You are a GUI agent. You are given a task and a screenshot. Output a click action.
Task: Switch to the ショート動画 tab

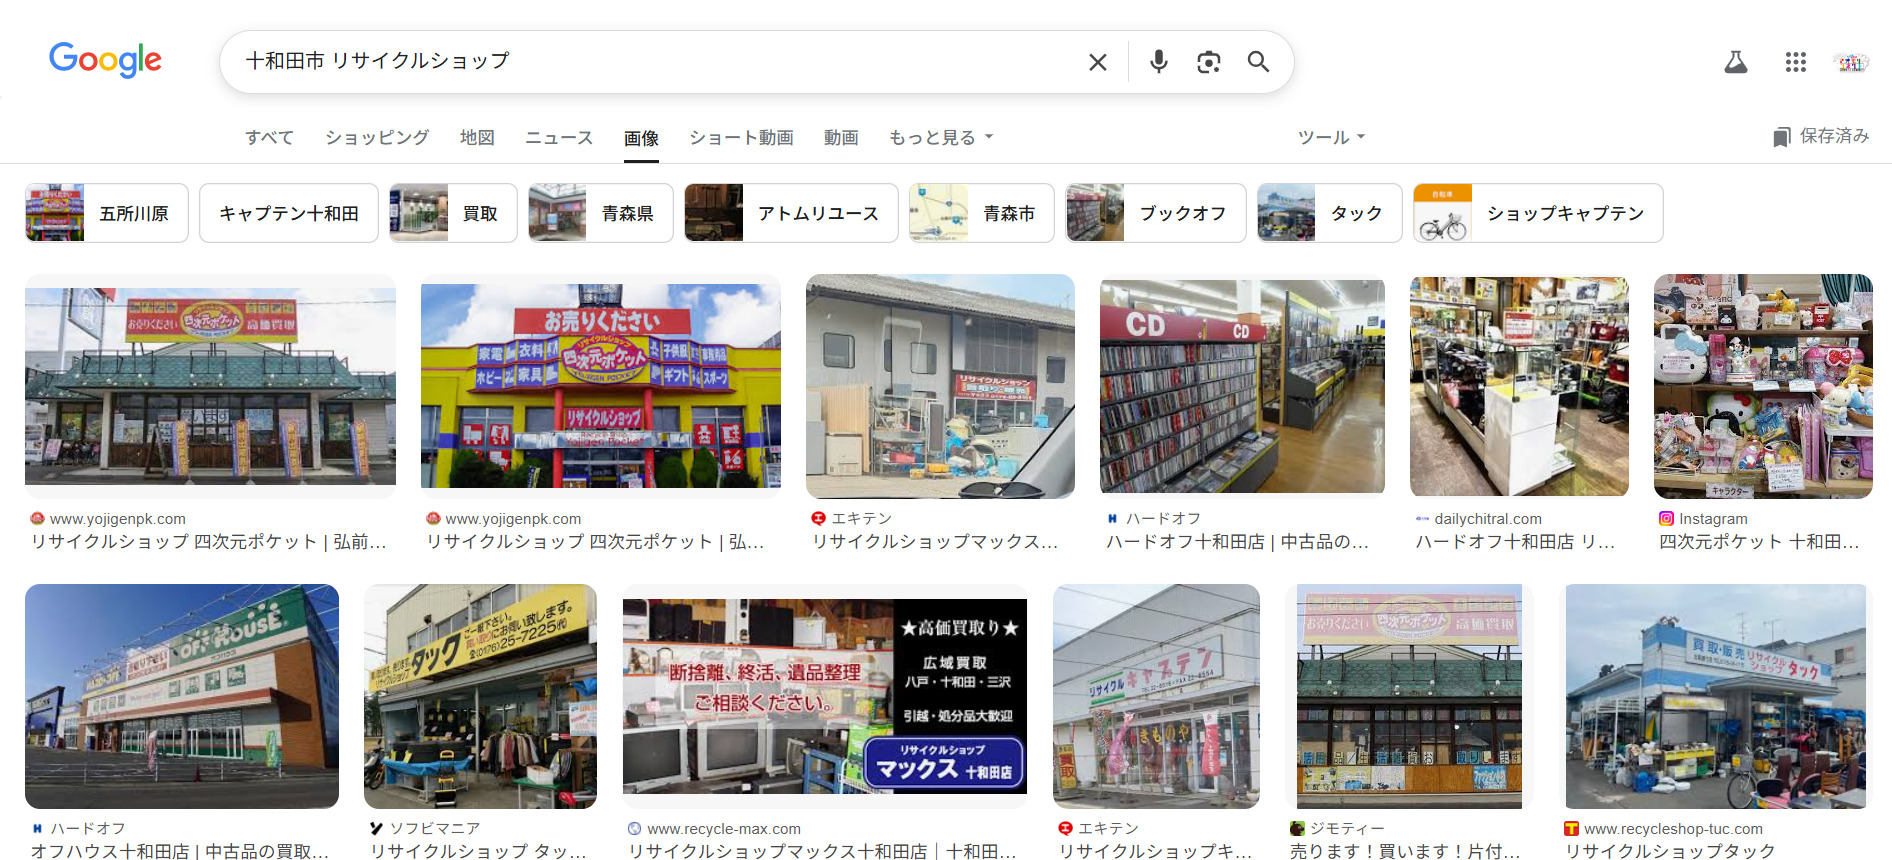(x=741, y=137)
